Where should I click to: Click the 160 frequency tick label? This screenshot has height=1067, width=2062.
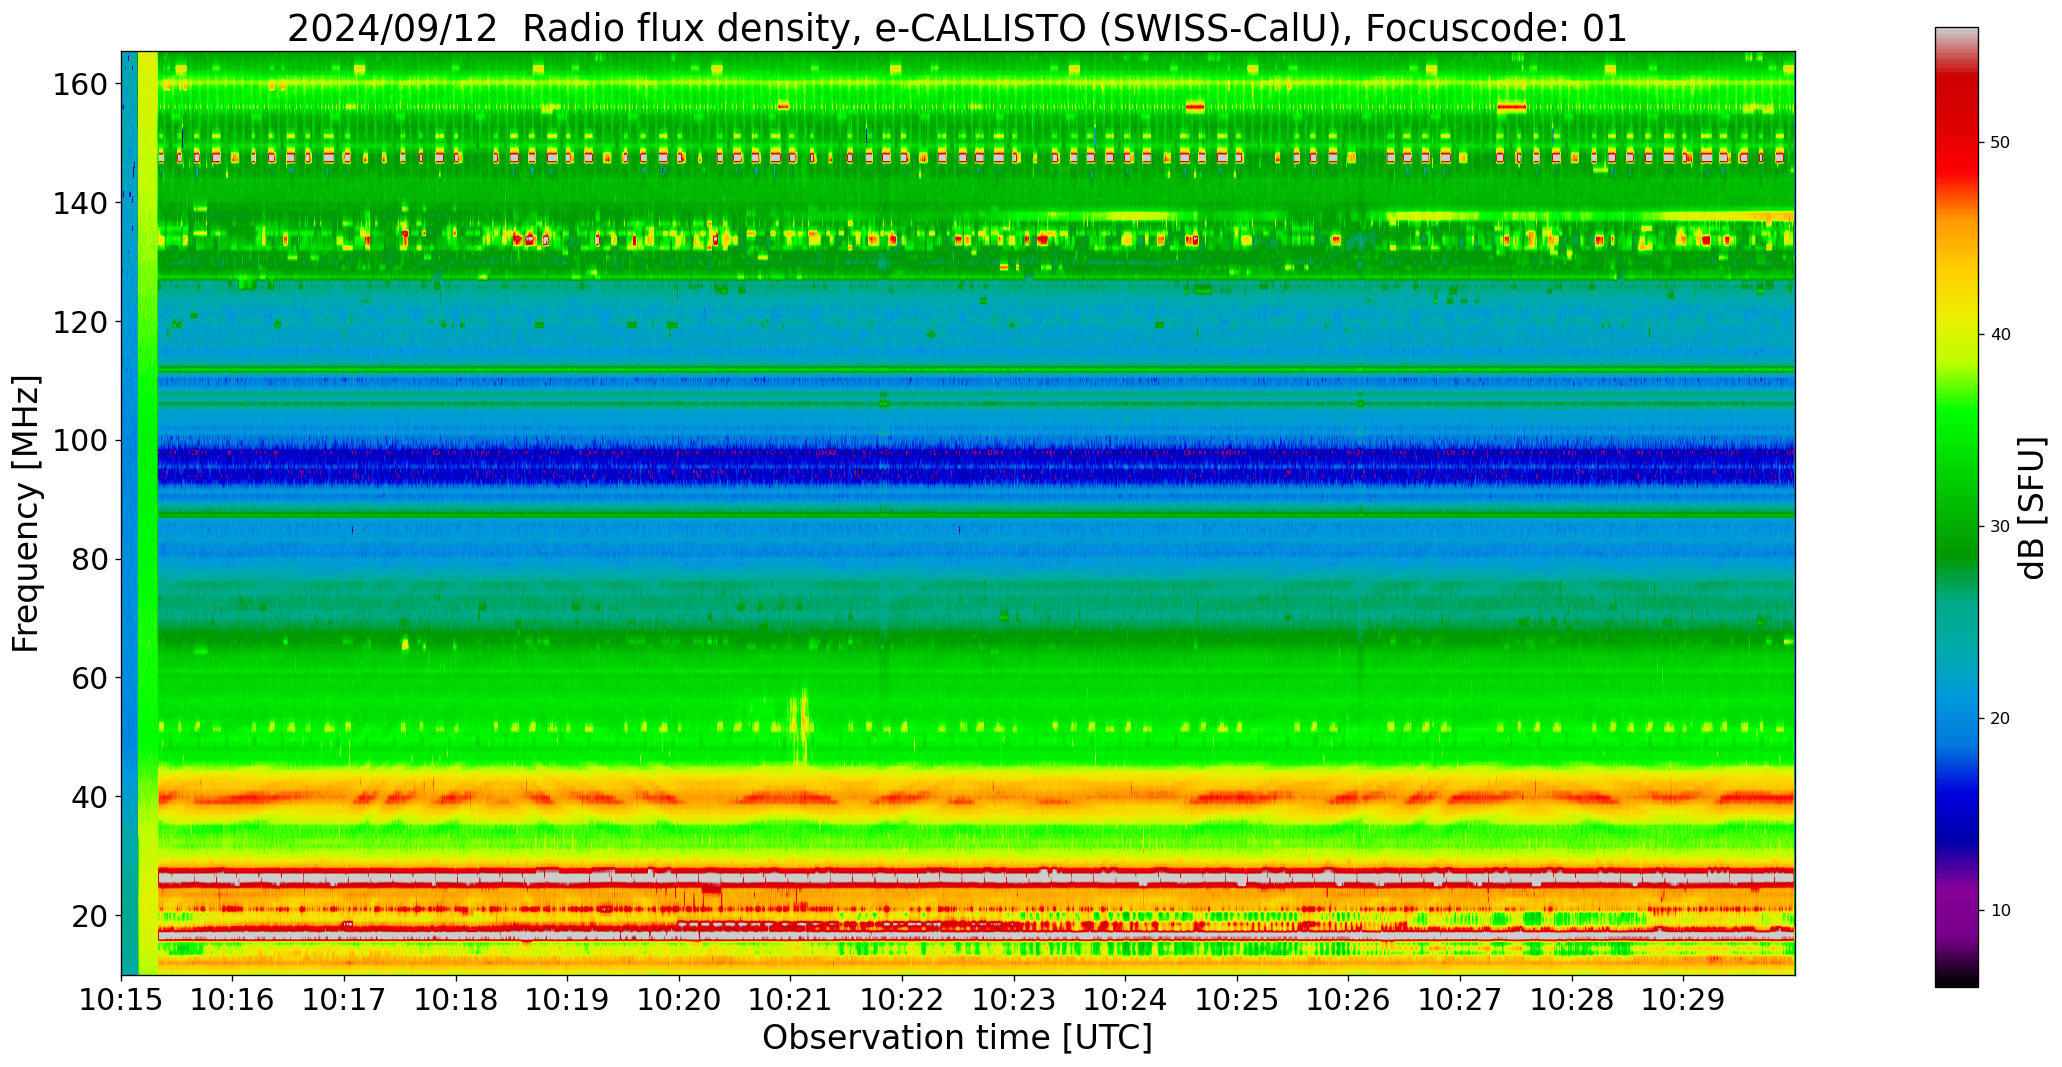tap(80, 85)
